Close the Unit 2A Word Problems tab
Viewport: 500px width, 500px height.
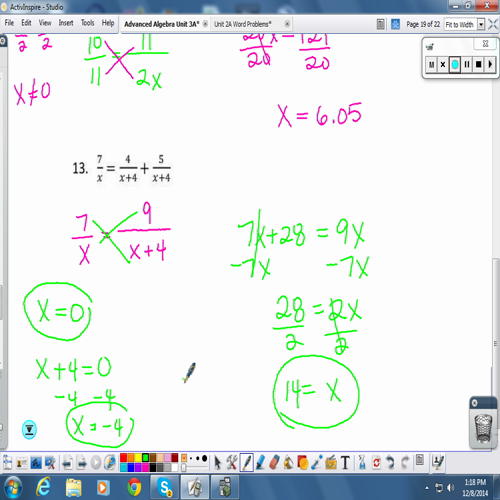pyautogui.click(x=287, y=24)
